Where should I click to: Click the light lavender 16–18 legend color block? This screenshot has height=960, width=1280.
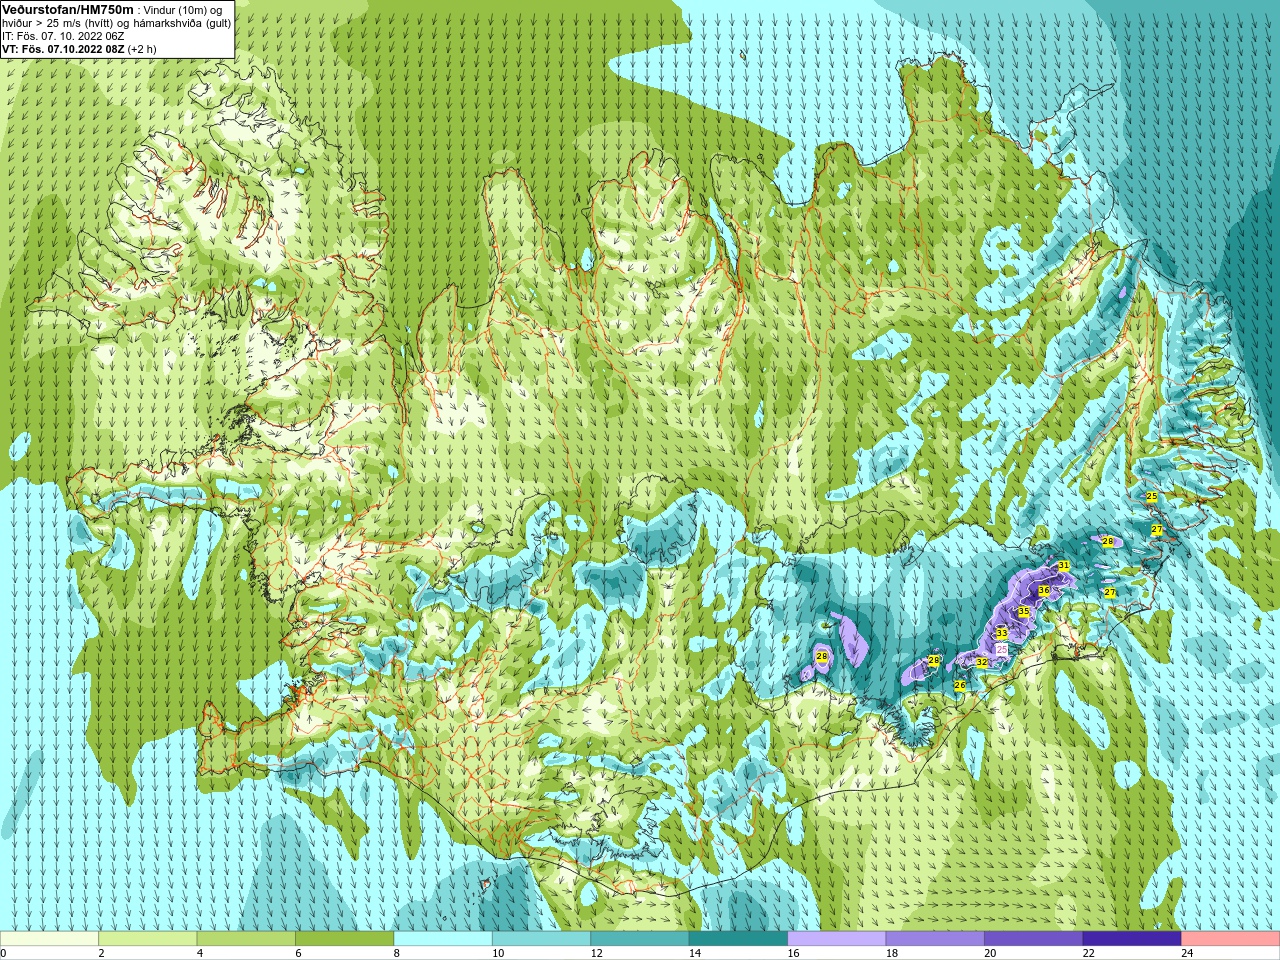tap(837, 939)
